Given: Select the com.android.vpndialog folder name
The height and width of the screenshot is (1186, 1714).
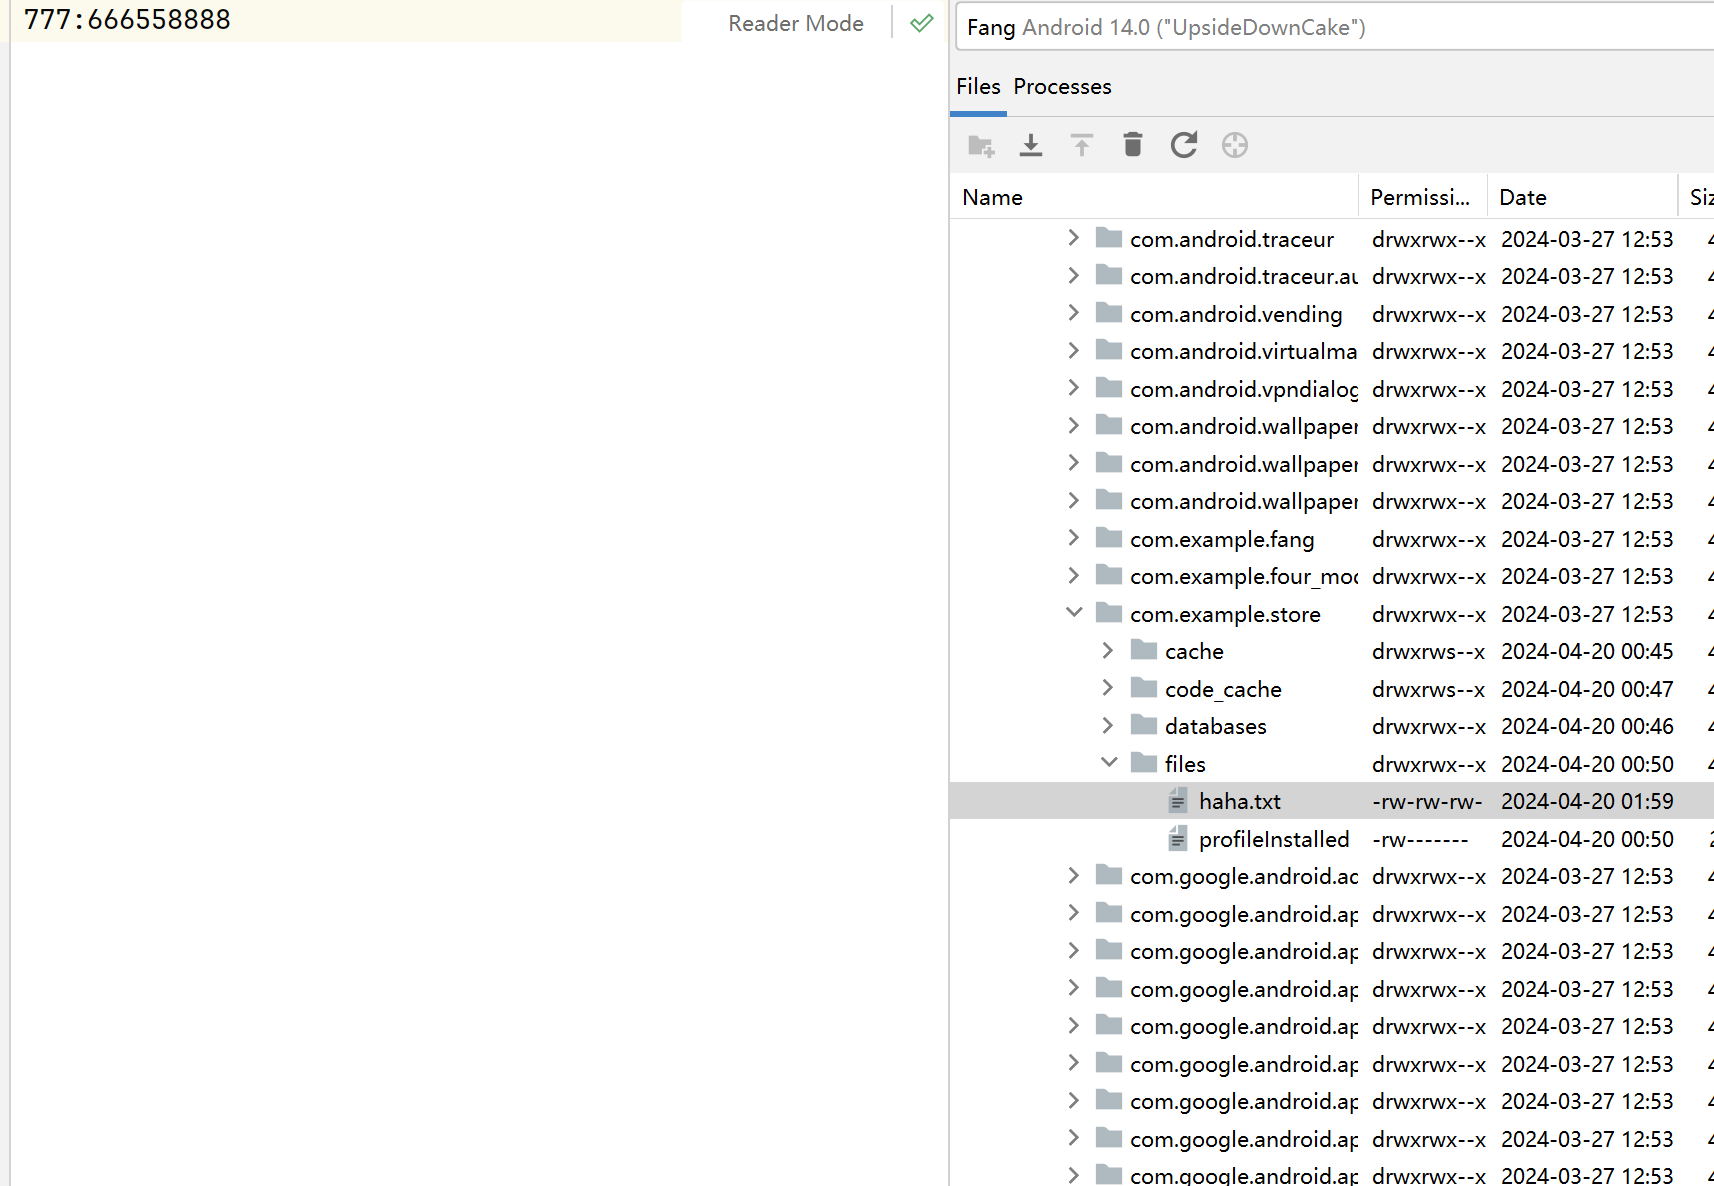Looking at the screenshot, I should (x=1244, y=389).
